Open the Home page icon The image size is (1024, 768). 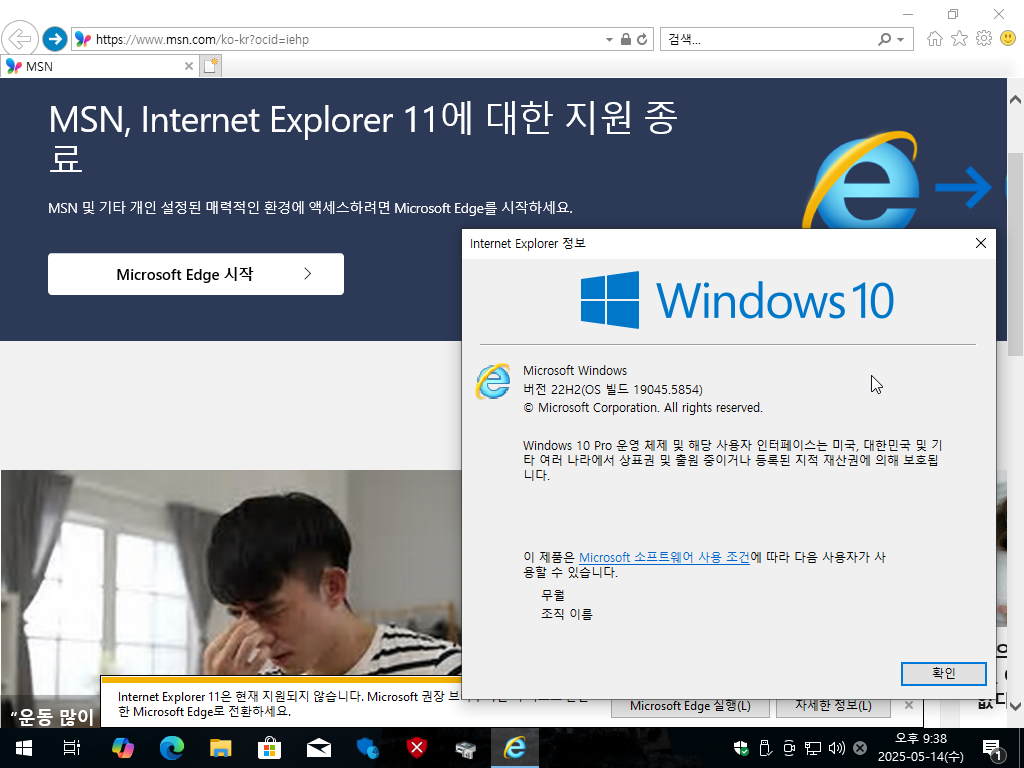(935, 39)
